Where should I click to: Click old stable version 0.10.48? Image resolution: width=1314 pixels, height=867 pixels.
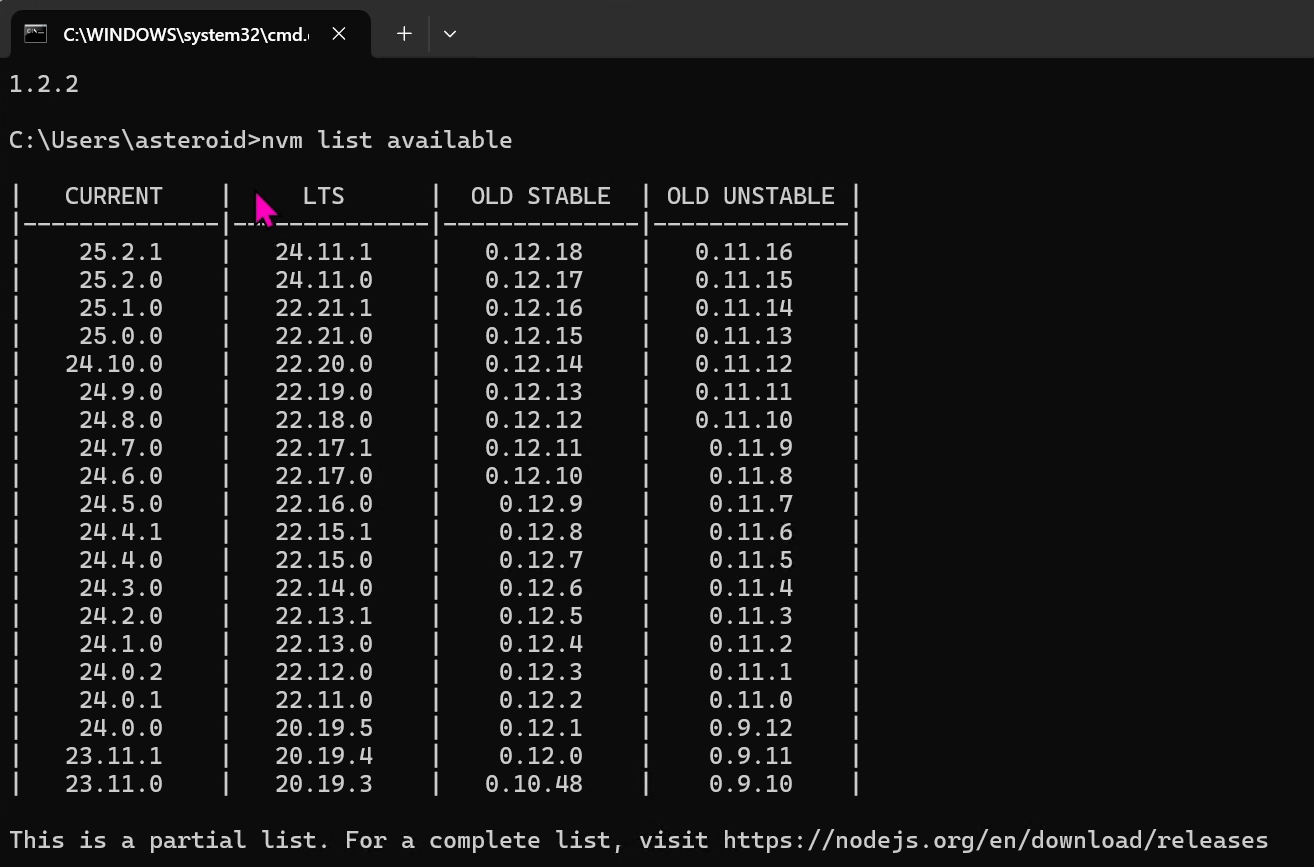point(533,784)
